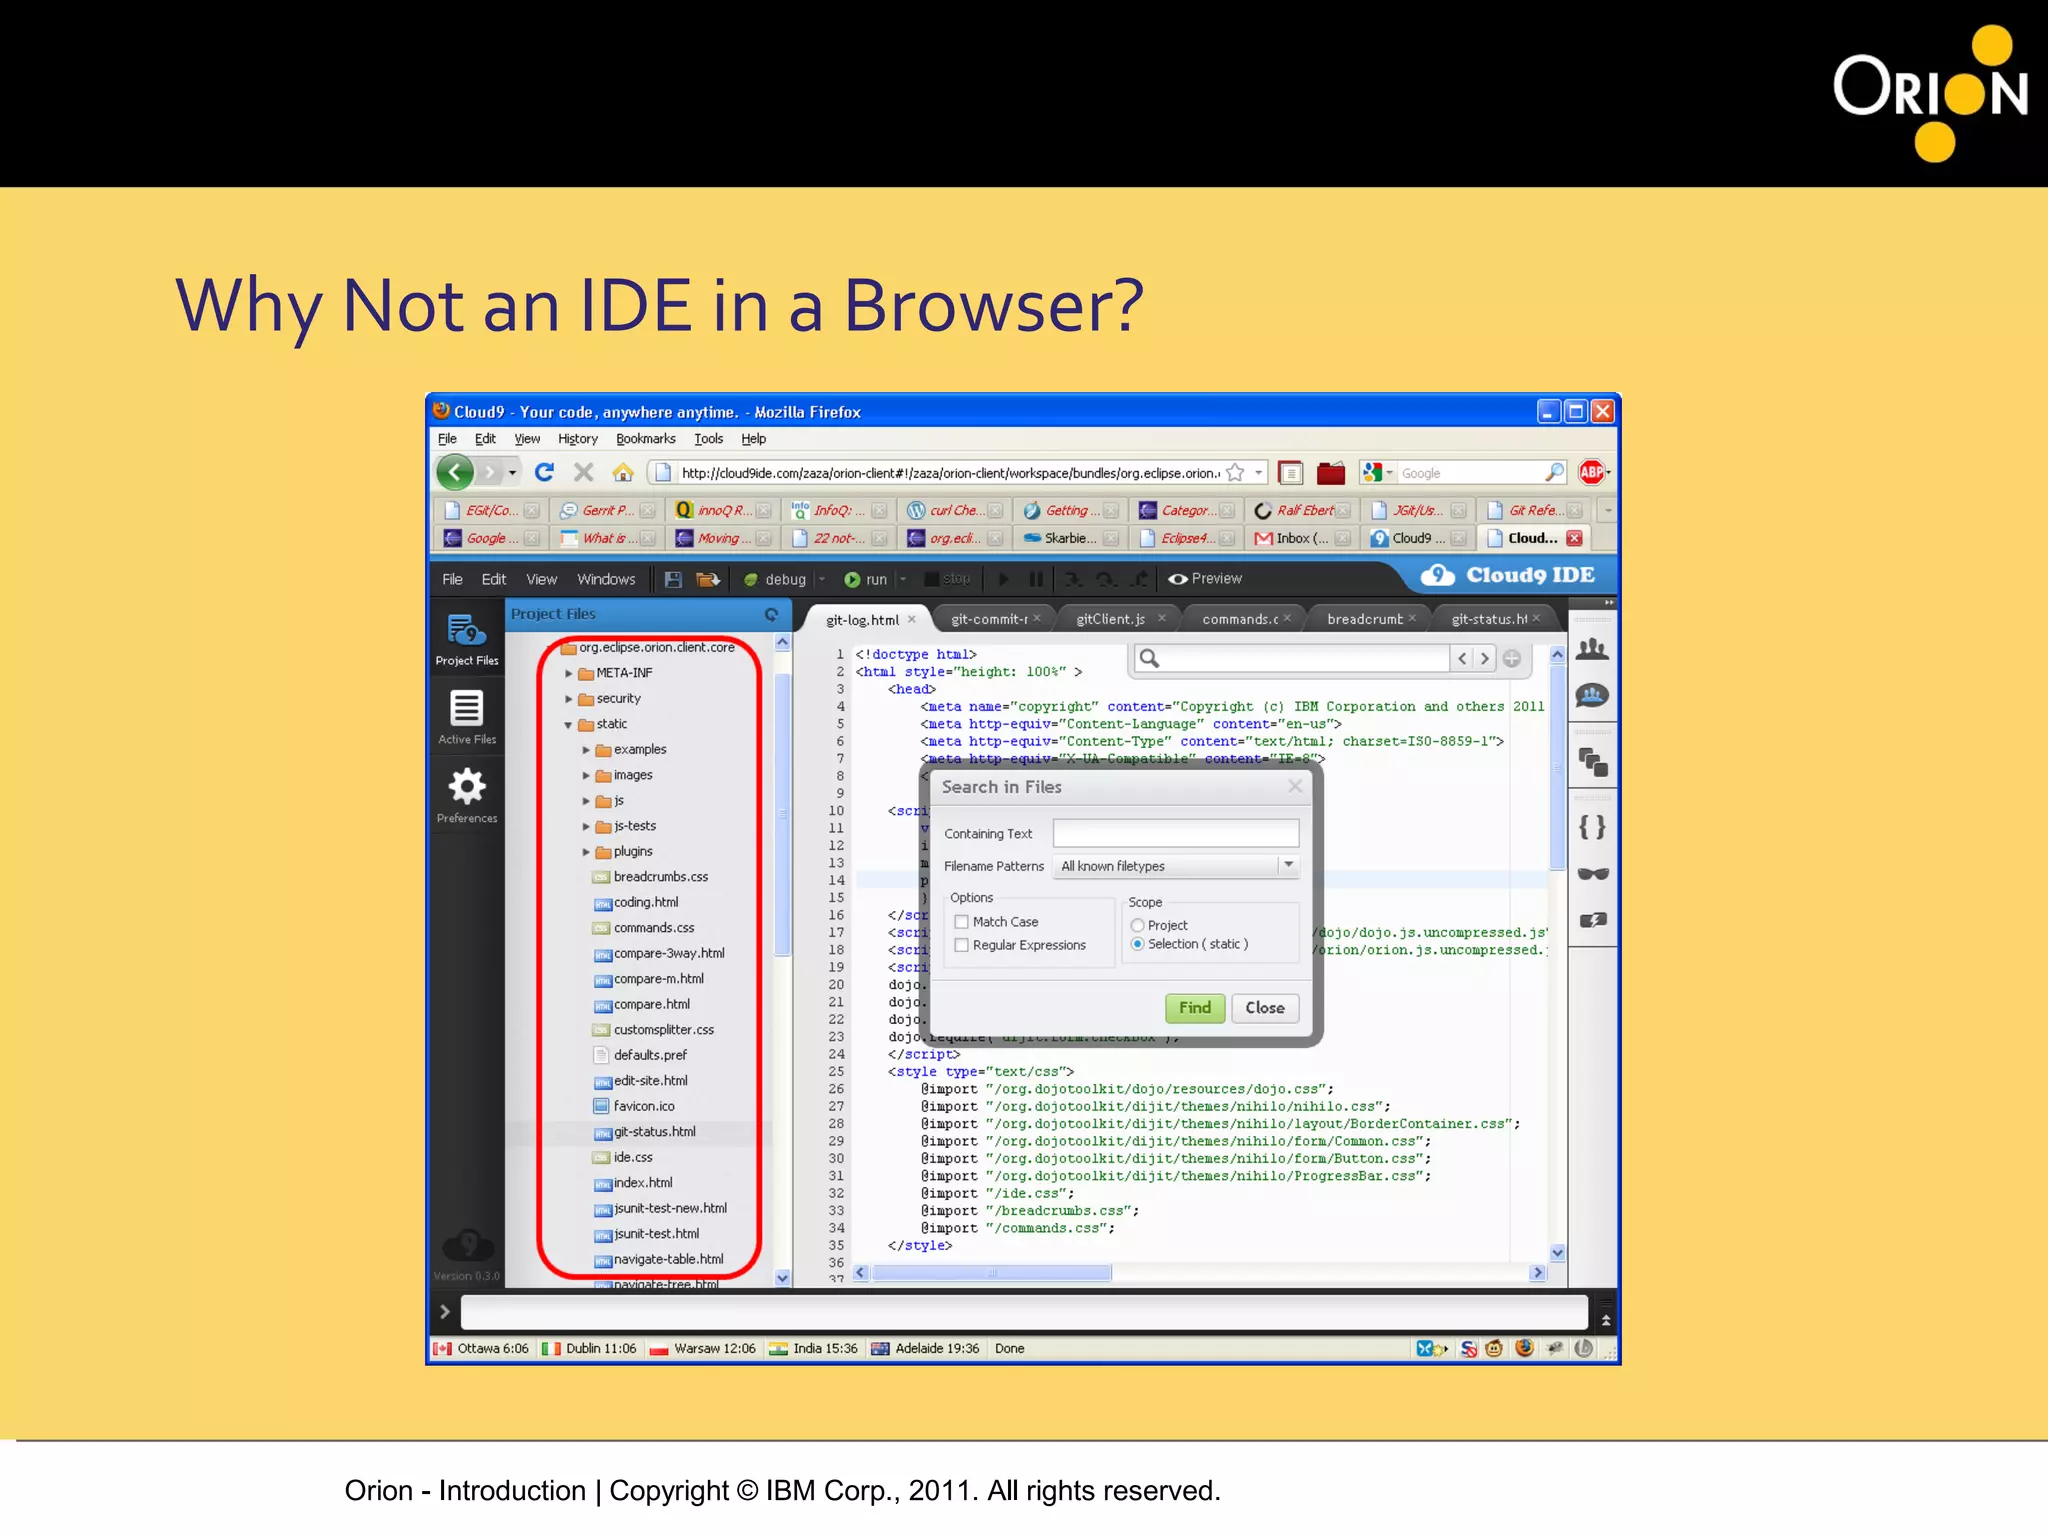The image size is (2048, 1536).
Task: Open Preferences gear in Cloud9 sidebar
Action: 467,795
